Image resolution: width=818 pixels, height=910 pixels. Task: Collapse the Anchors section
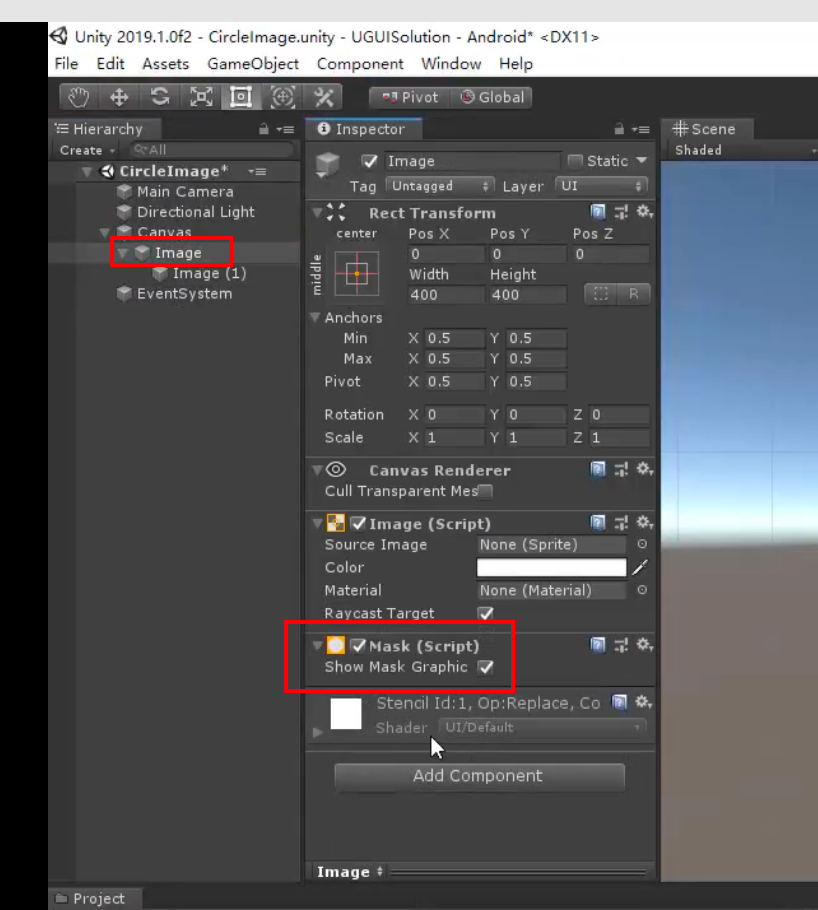pos(315,317)
